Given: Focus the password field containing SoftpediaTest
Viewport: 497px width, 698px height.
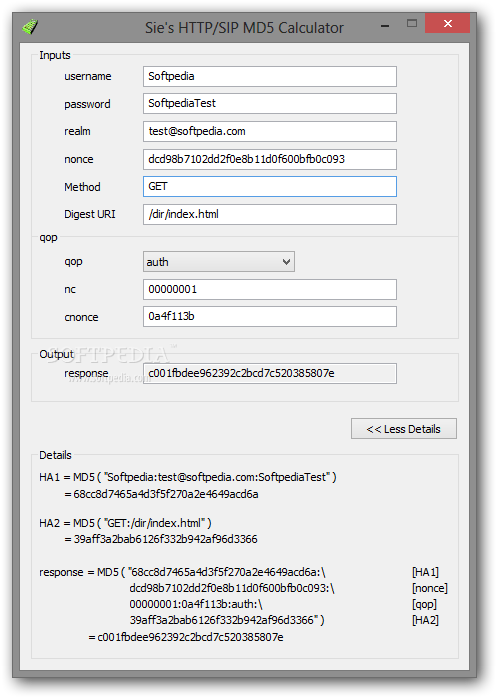Looking at the screenshot, I should click(269, 104).
